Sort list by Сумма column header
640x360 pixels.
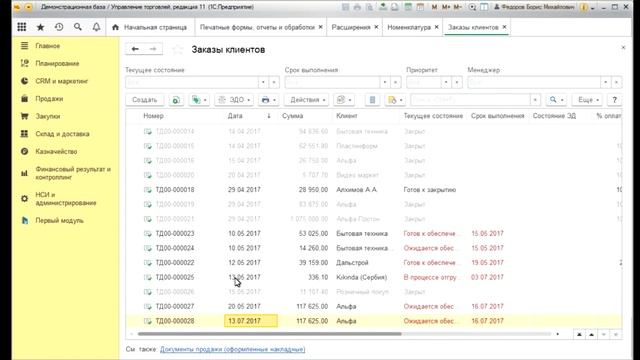click(x=292, y=116)
